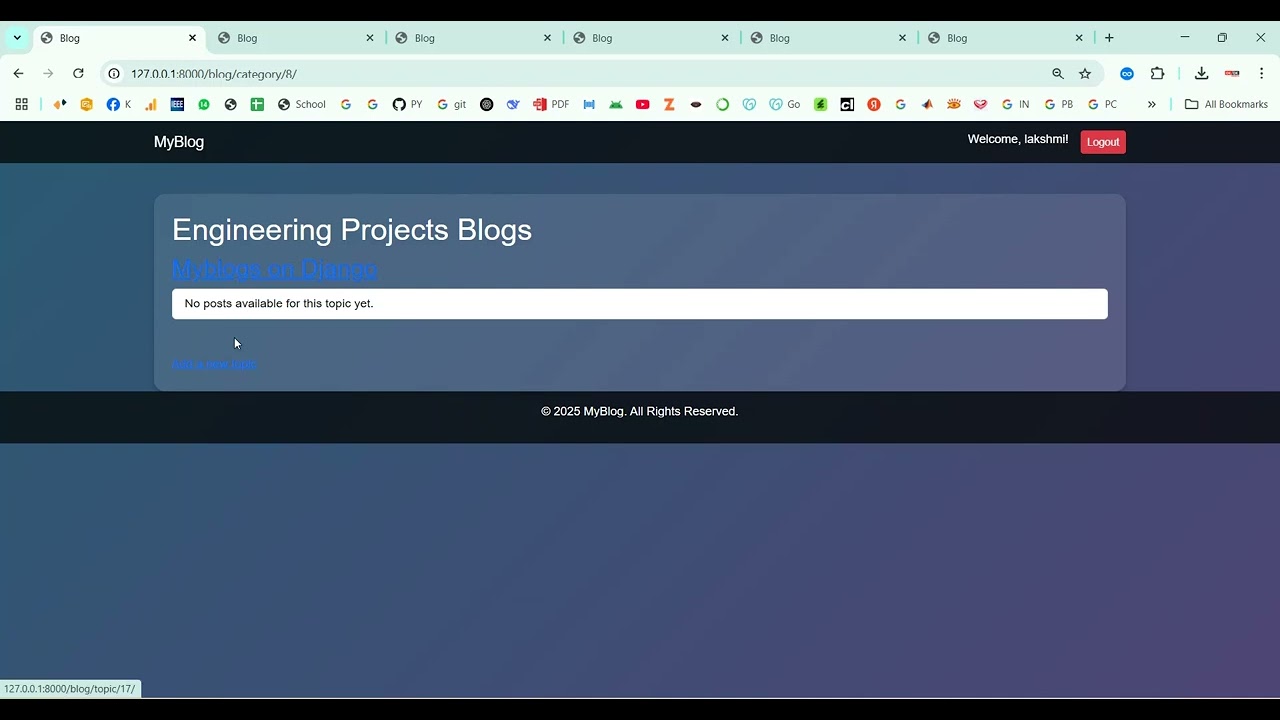Screen dimensions: 1280x720
Task: Open the ChatGPT-like black circle bookmark
Action: (487, 104)
